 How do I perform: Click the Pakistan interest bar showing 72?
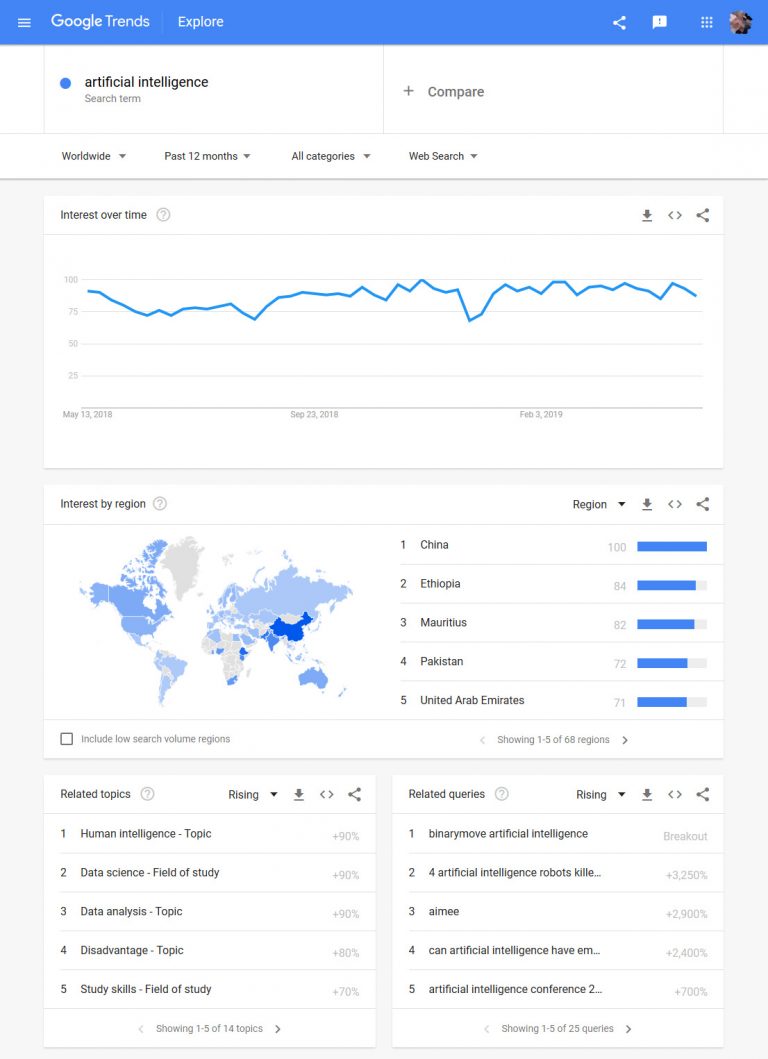coord(672,663)
